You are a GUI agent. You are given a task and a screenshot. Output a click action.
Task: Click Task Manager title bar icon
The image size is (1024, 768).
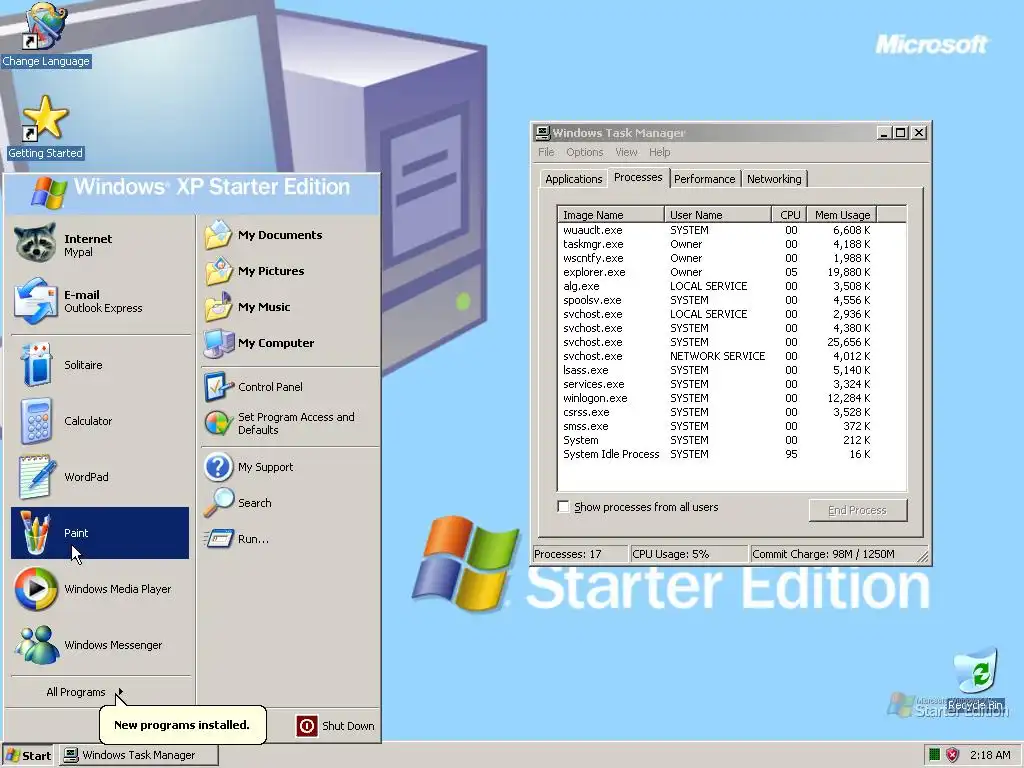pos(543,133)
